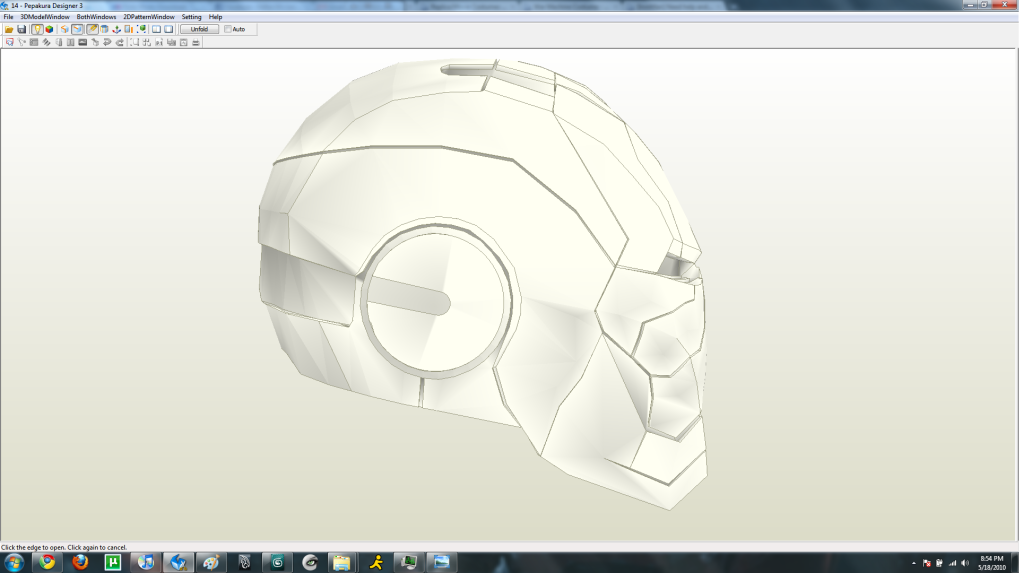
Task: Click the orange cube rotate icon
Action: 65,29
